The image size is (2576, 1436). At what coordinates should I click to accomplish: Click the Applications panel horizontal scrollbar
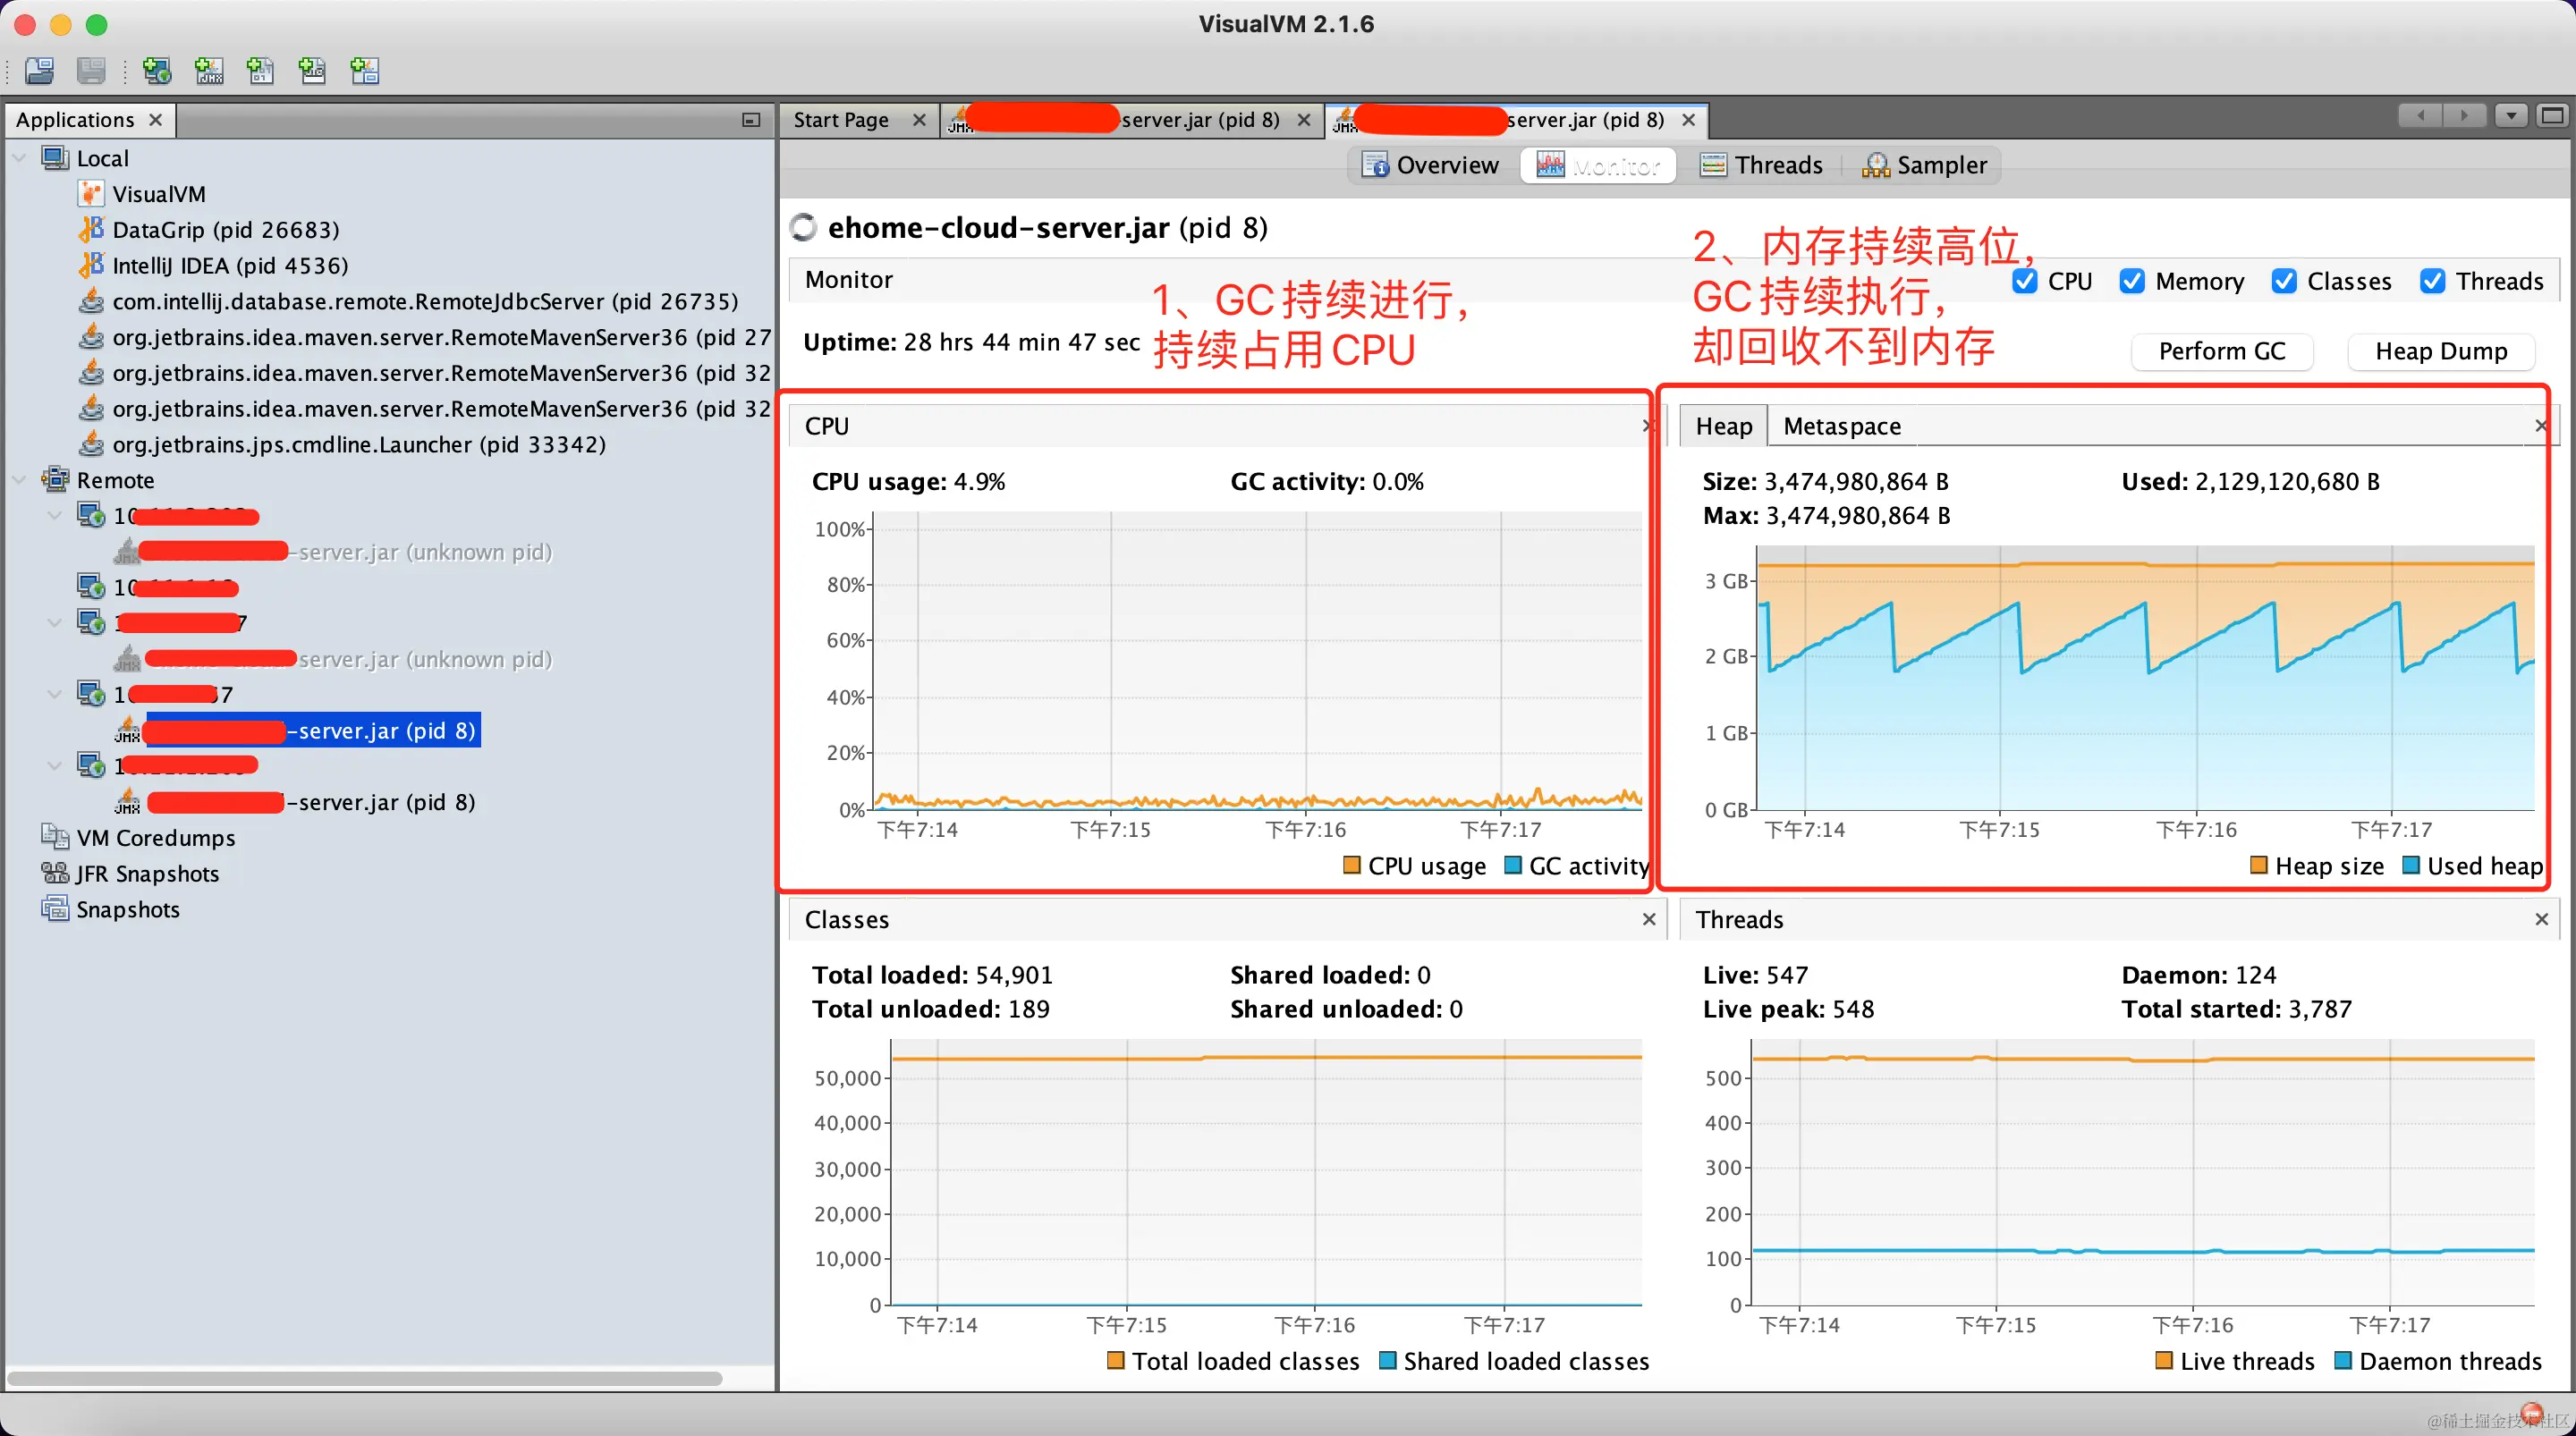[364, 1379]
